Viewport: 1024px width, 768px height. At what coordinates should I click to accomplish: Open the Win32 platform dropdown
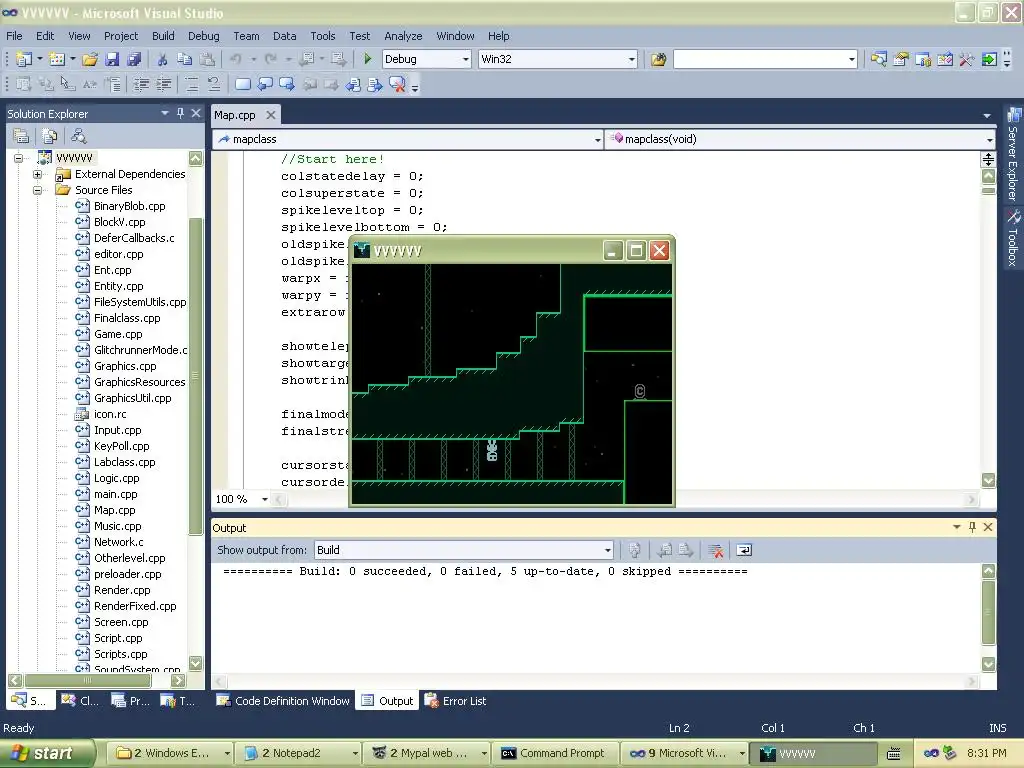(x=632, y=59)
